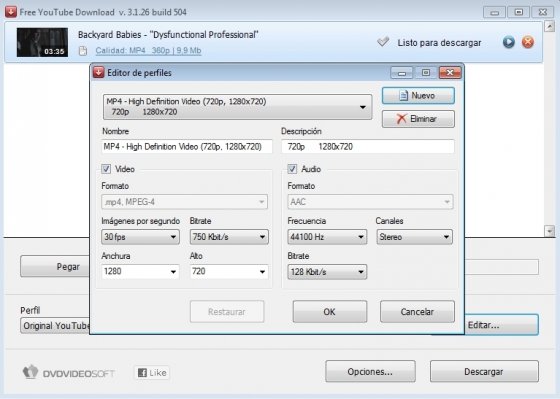Click the blue play icon for the Backyard Babies video

(x=509, y=42)
